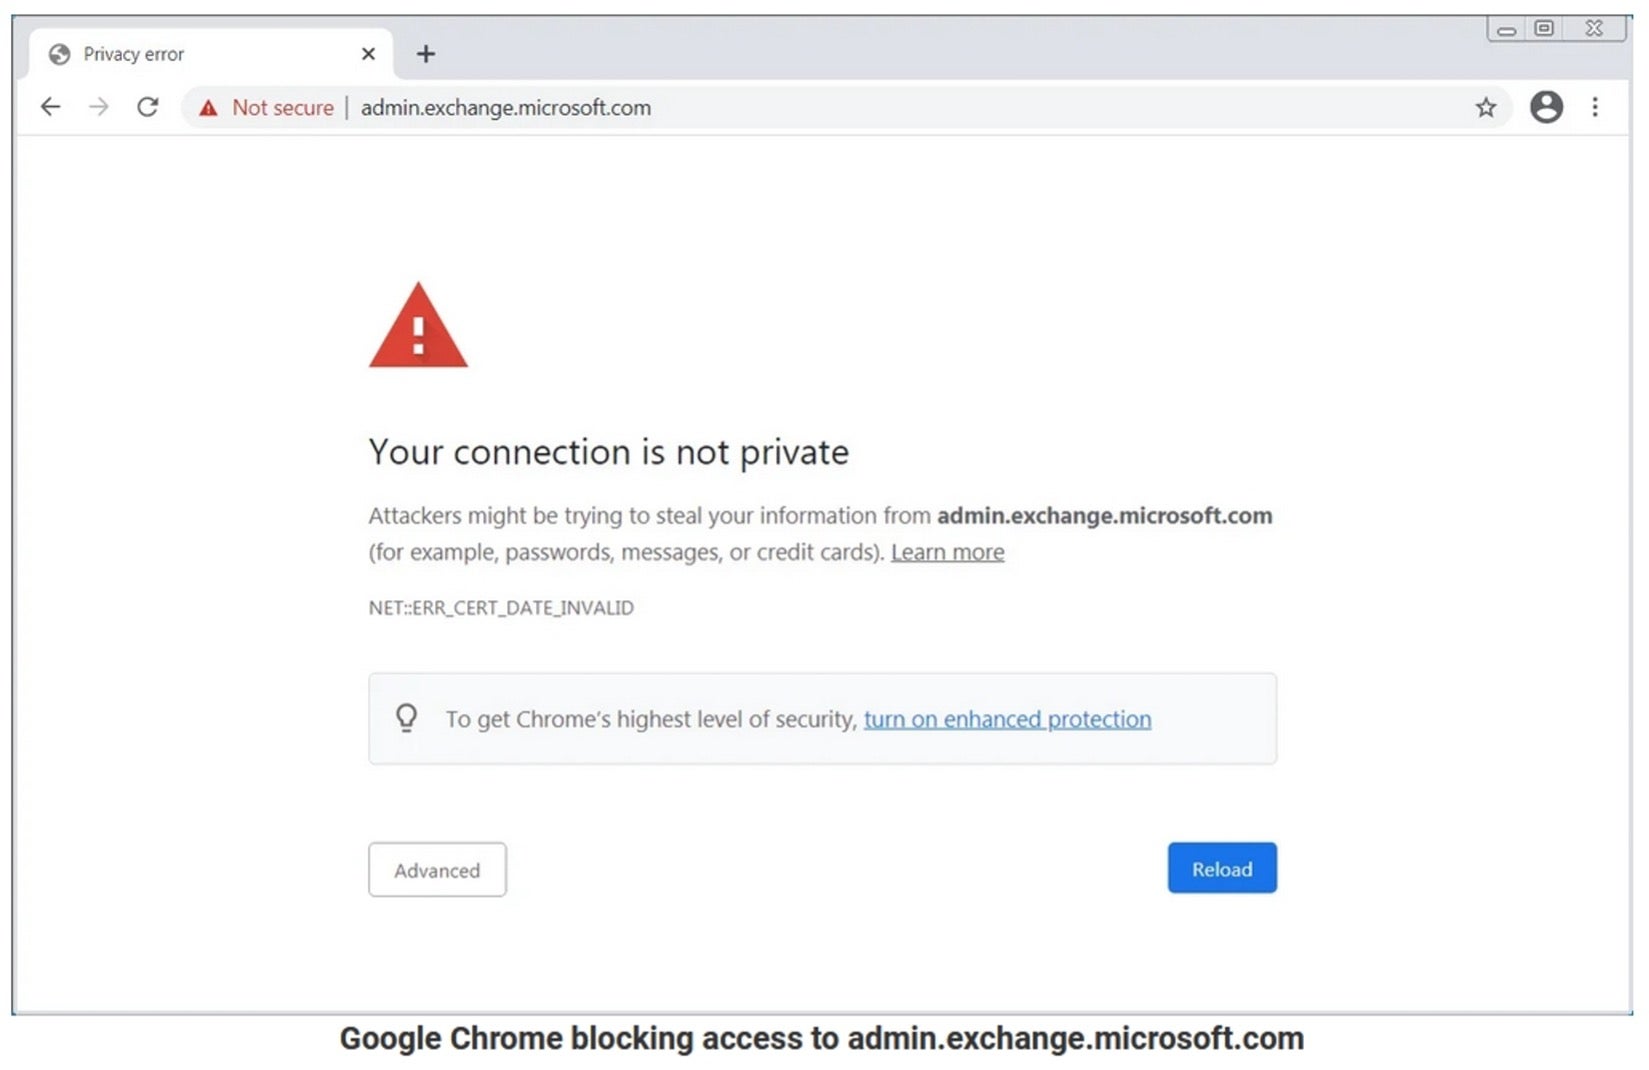Click the address bar URL text
Screen dimensions: 1649x1070
point(505,108)
